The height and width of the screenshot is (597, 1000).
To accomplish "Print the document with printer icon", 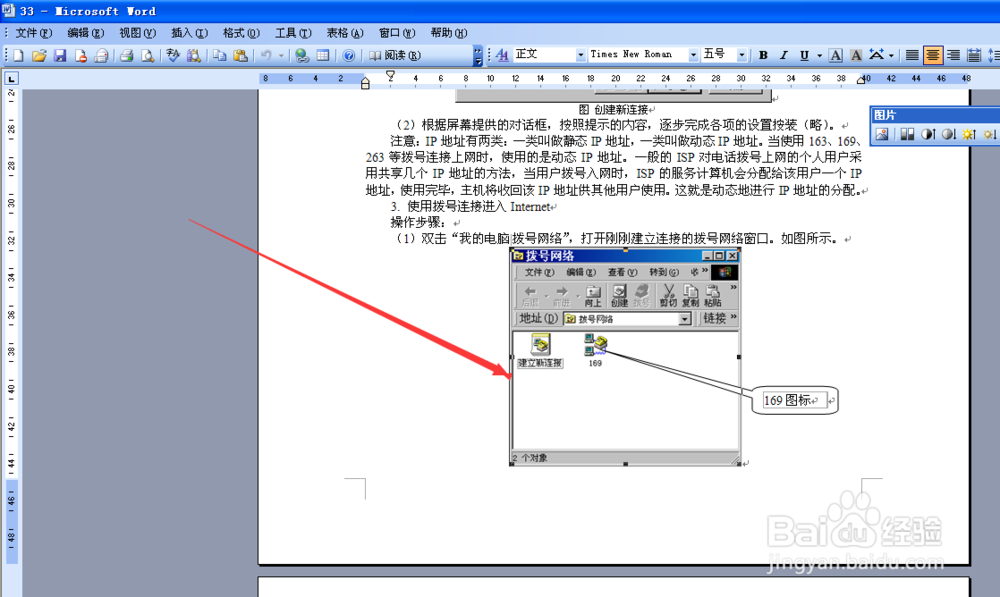I will (x=127, y=55).
